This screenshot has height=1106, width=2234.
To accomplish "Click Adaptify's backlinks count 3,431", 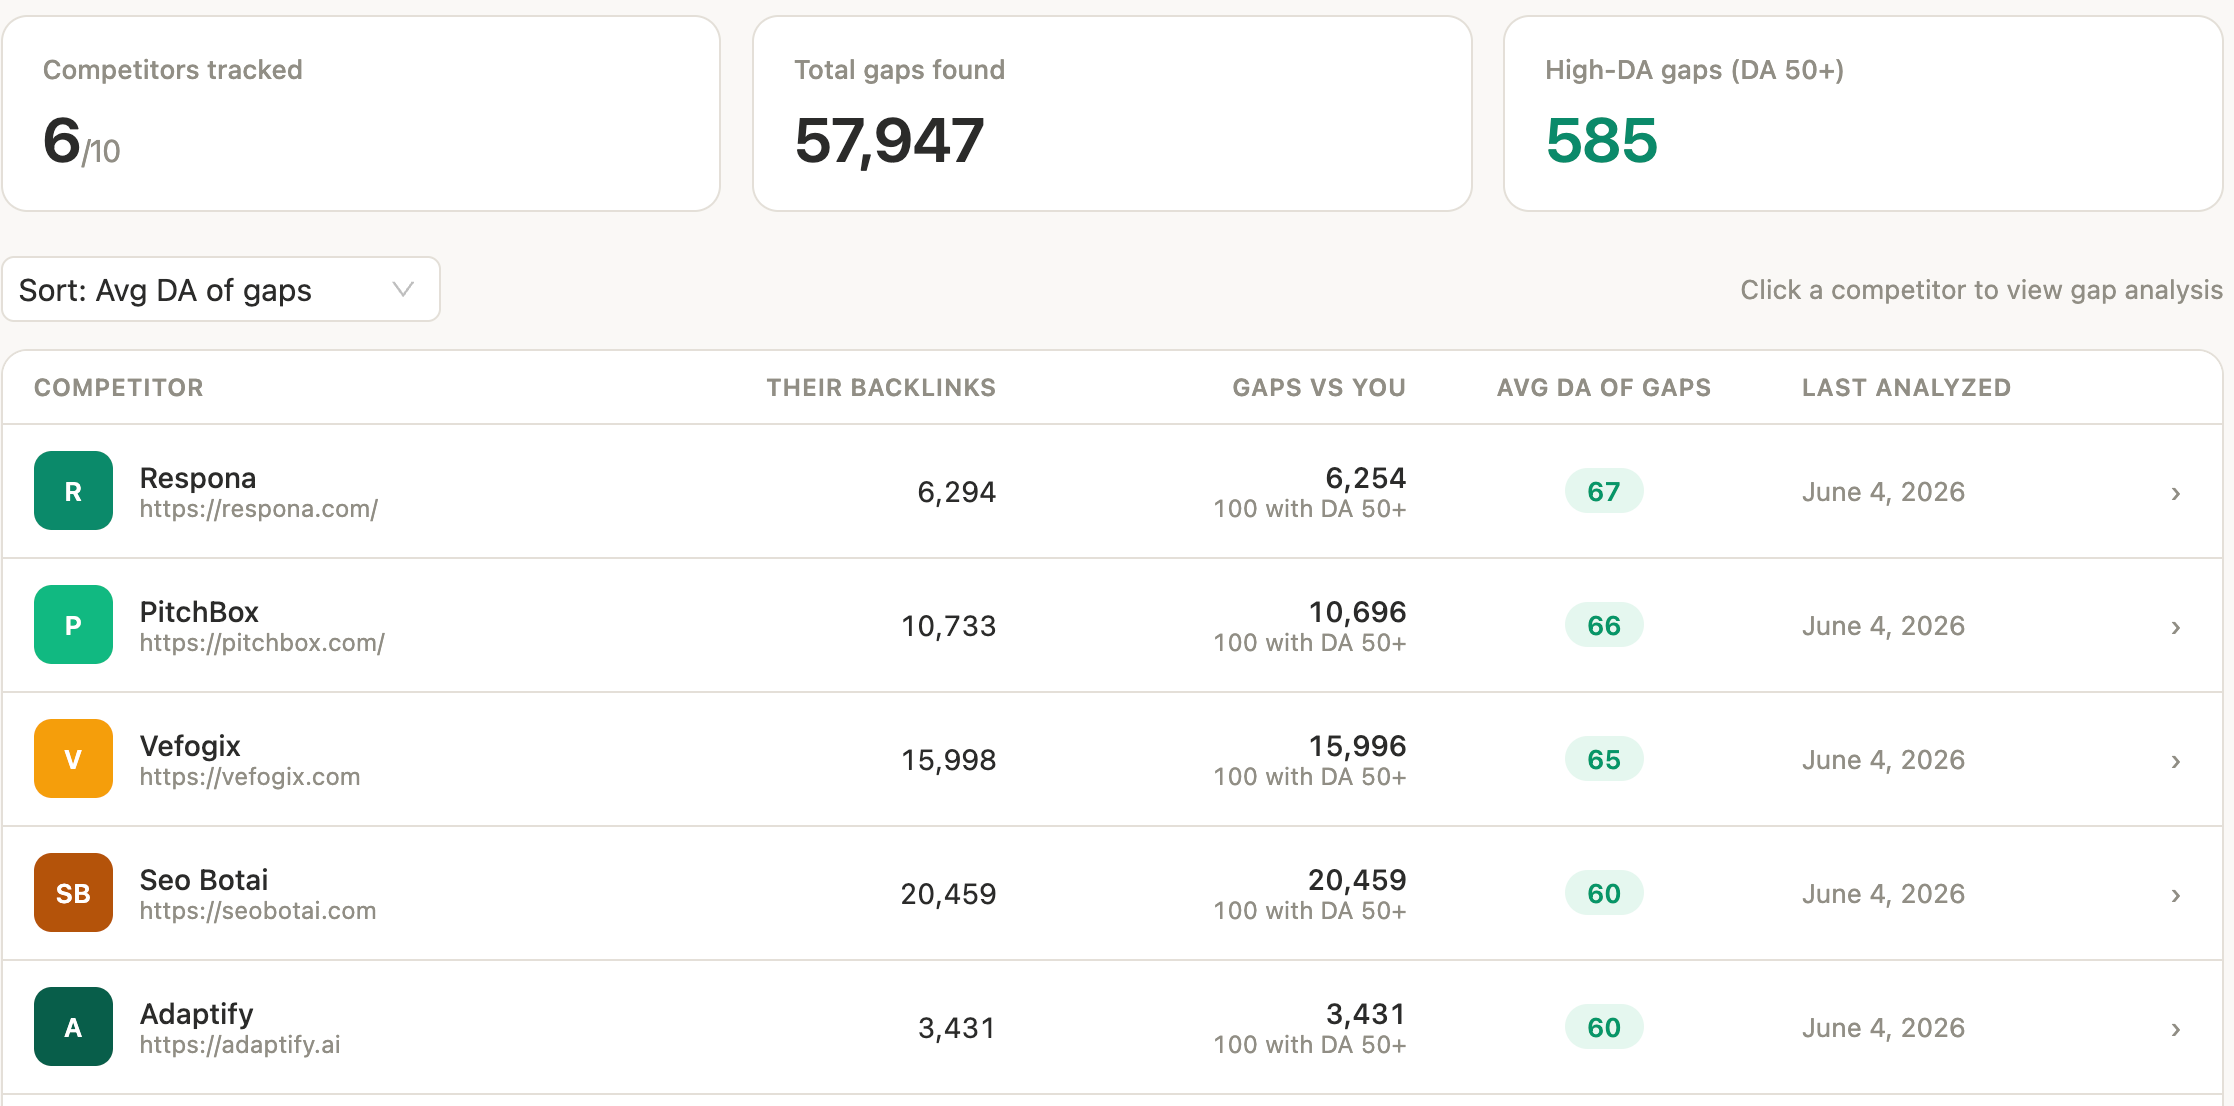I will tap(957, 1028).
